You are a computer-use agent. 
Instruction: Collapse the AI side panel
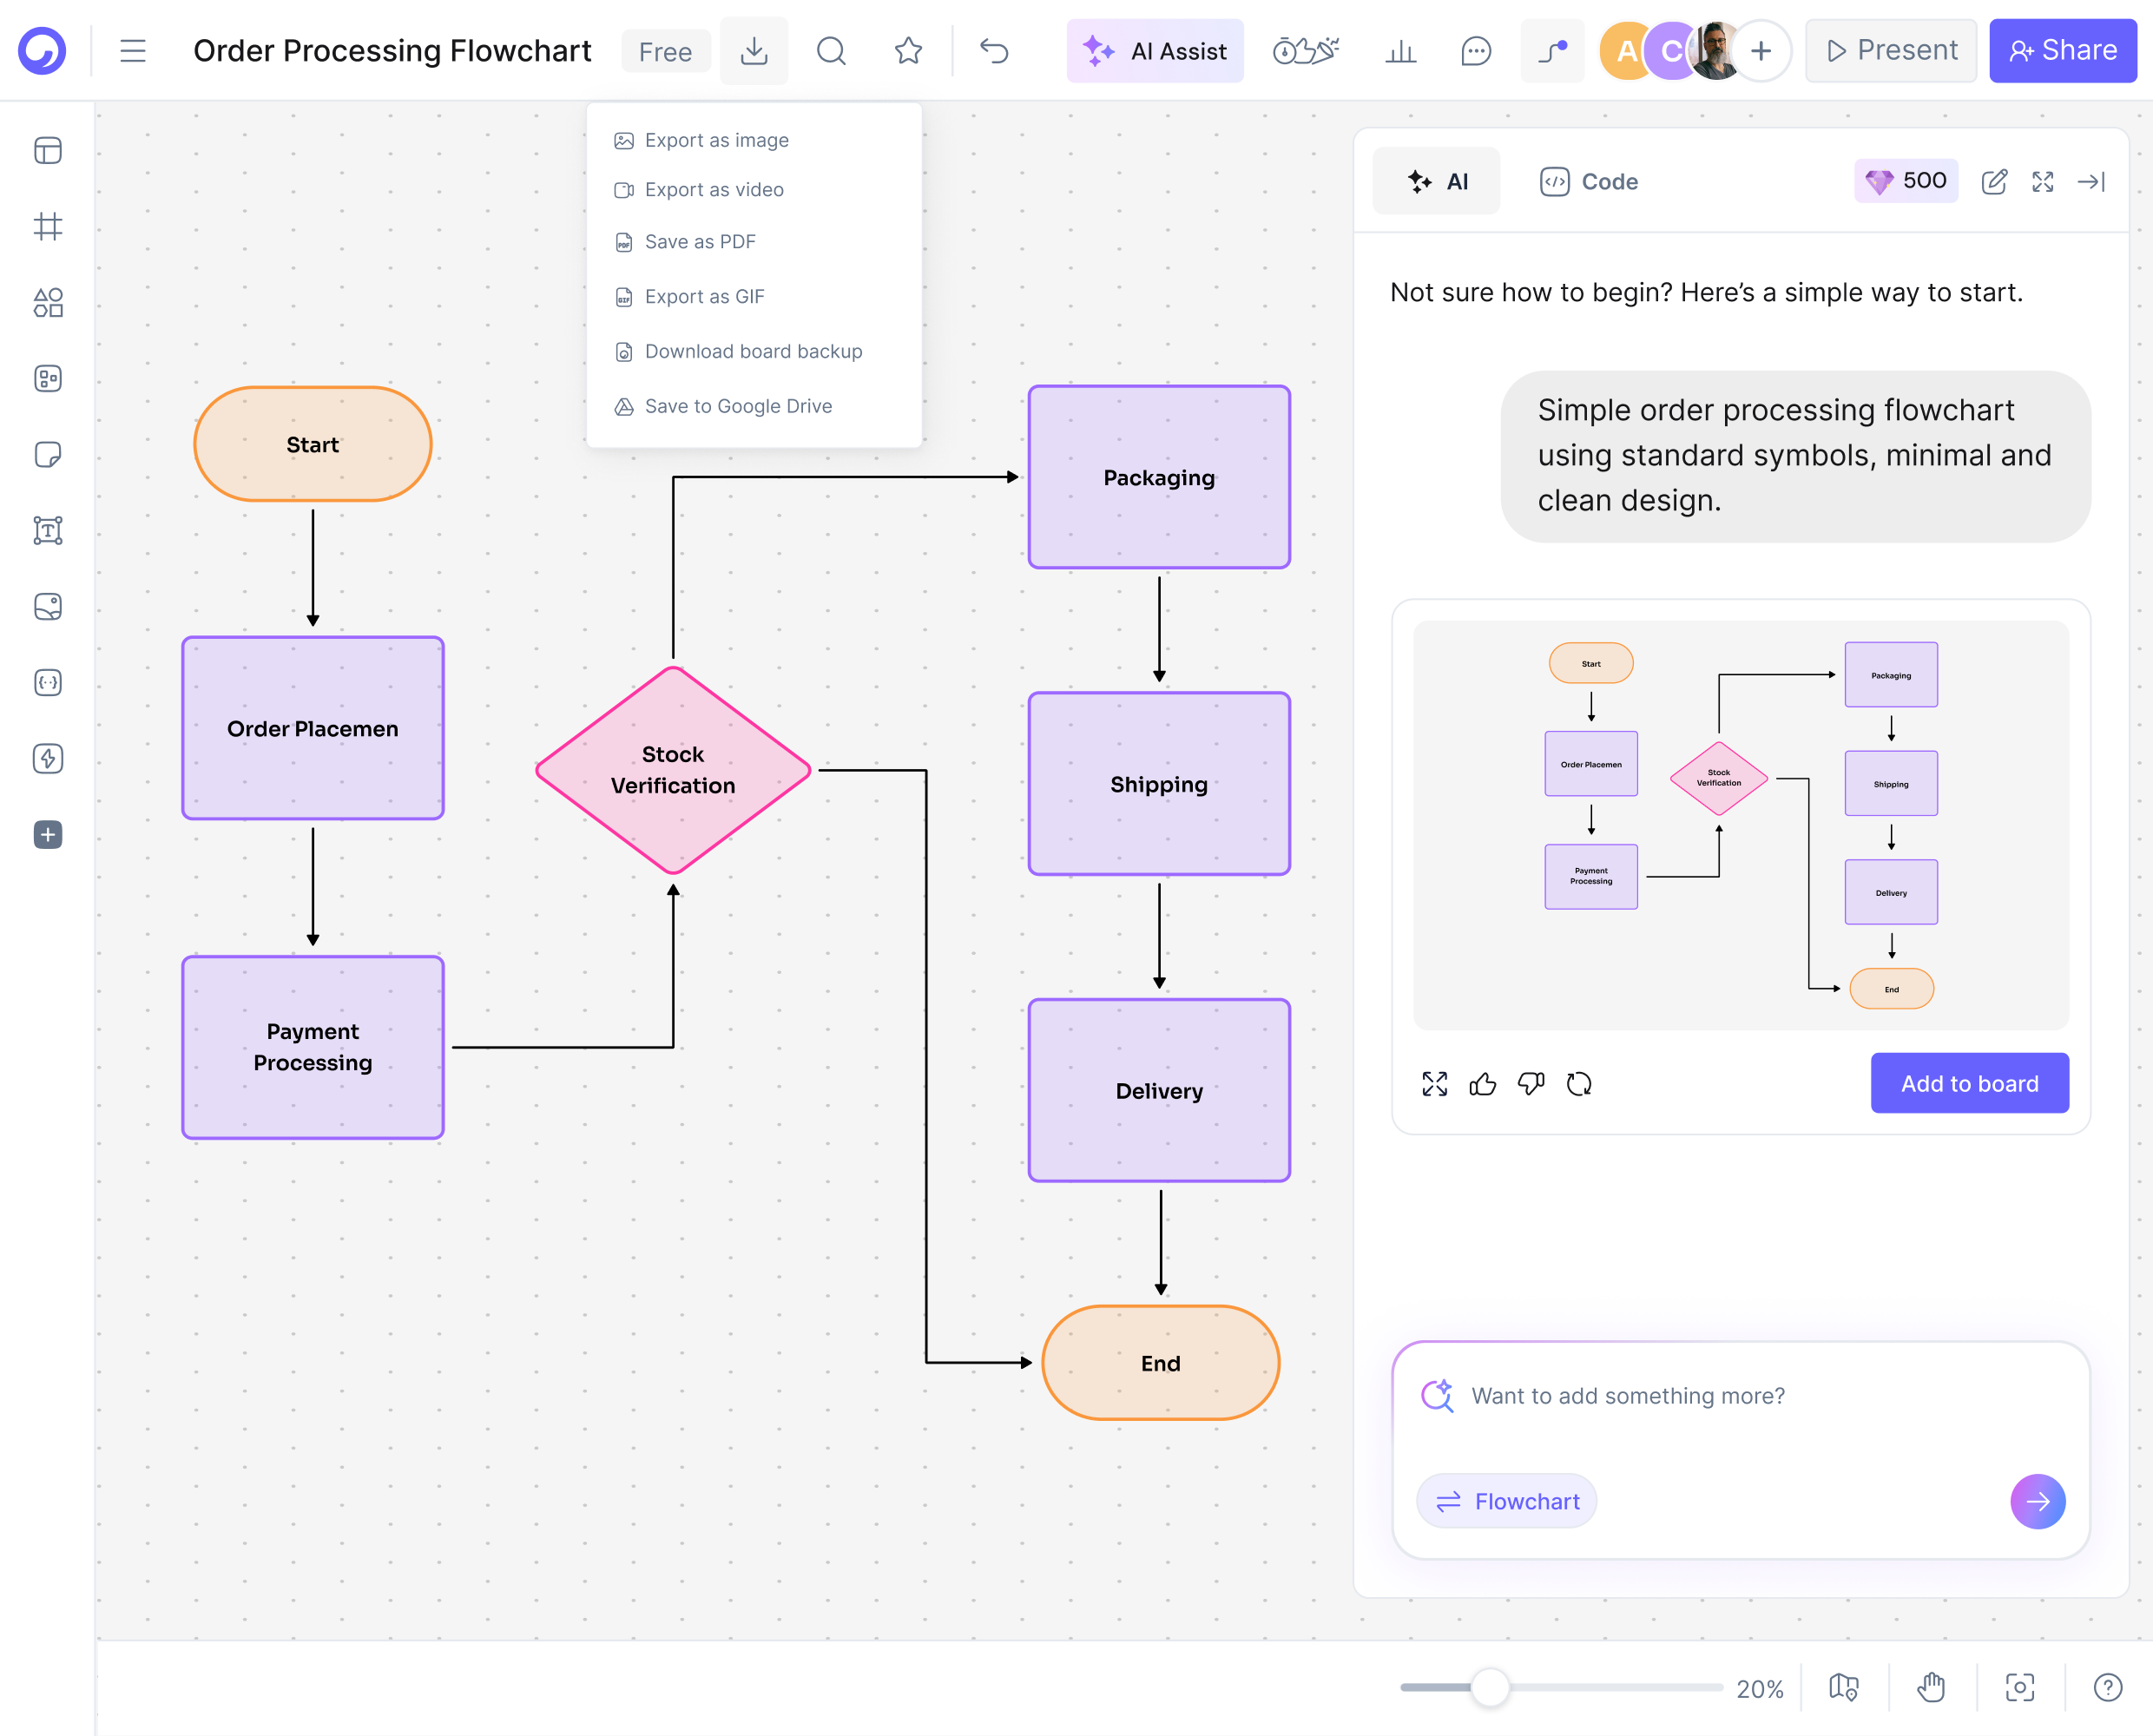point(2092,181)
